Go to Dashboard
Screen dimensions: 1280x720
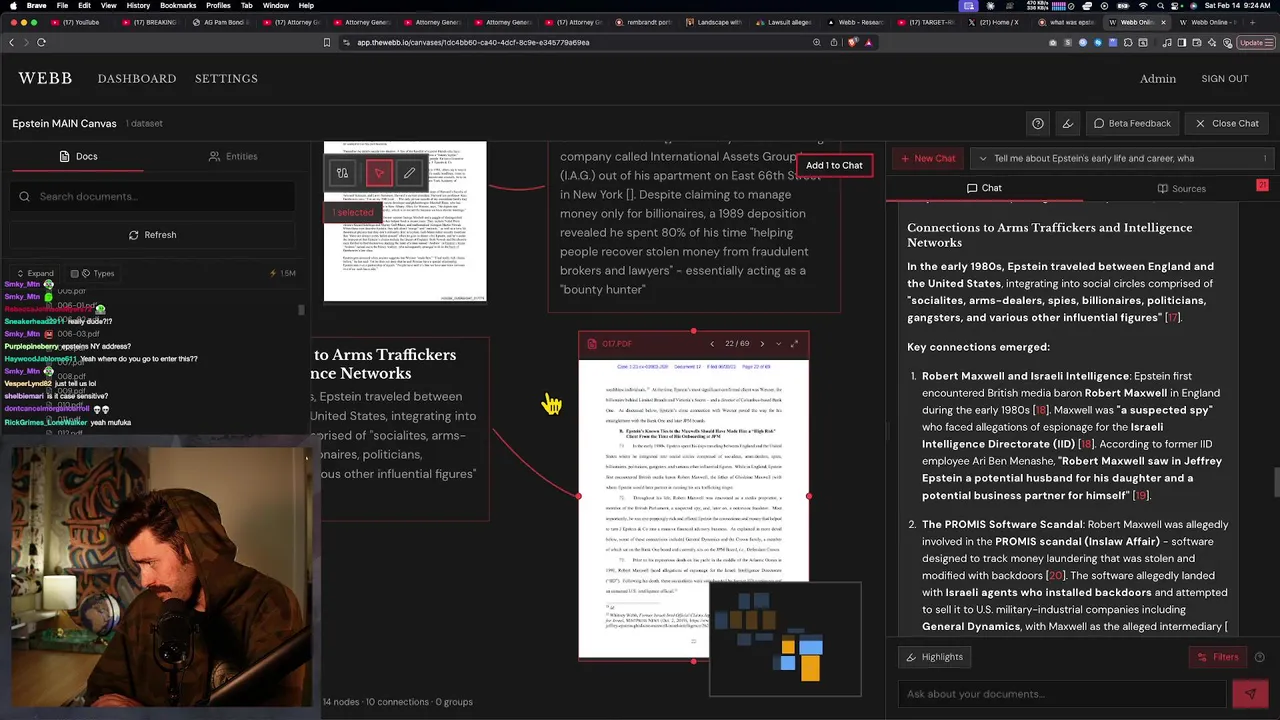tap(137, 78)
